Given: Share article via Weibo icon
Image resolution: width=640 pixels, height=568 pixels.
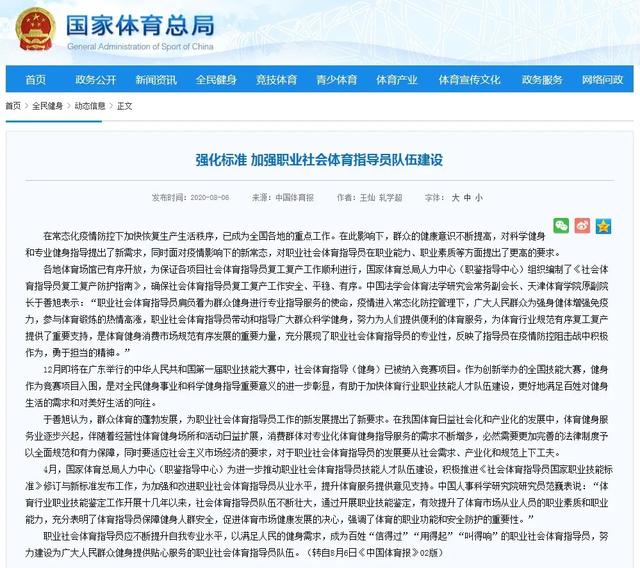Looking at the screenshot, I should [x=582, y=225].
